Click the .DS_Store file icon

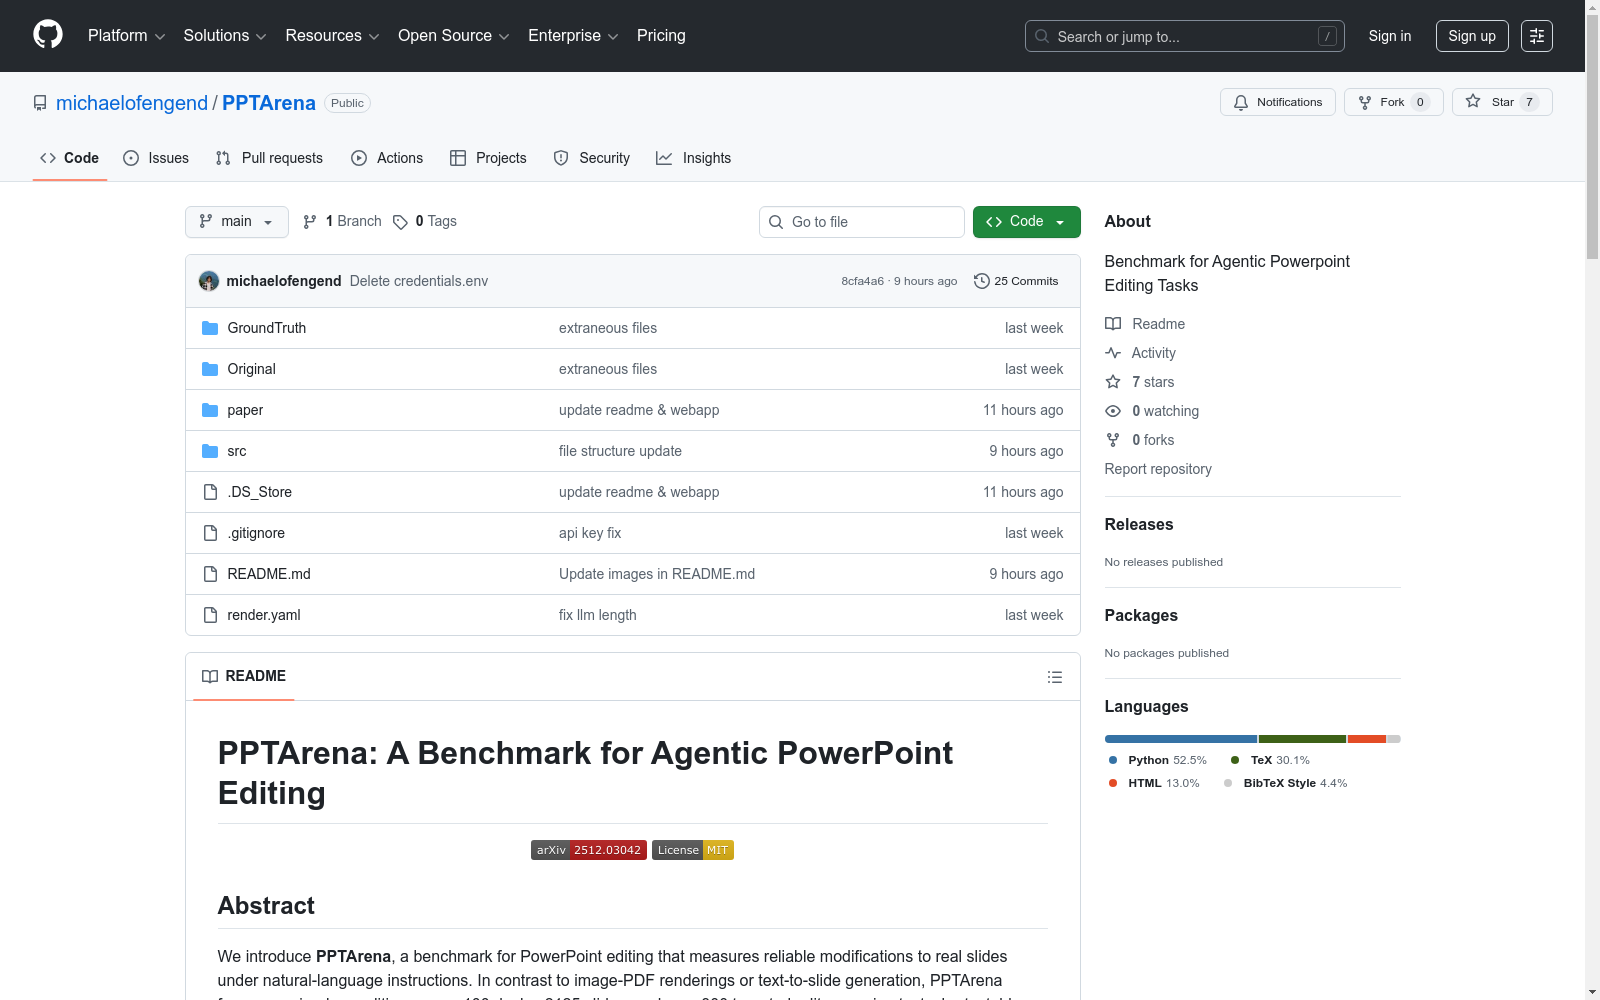[210, 492]
